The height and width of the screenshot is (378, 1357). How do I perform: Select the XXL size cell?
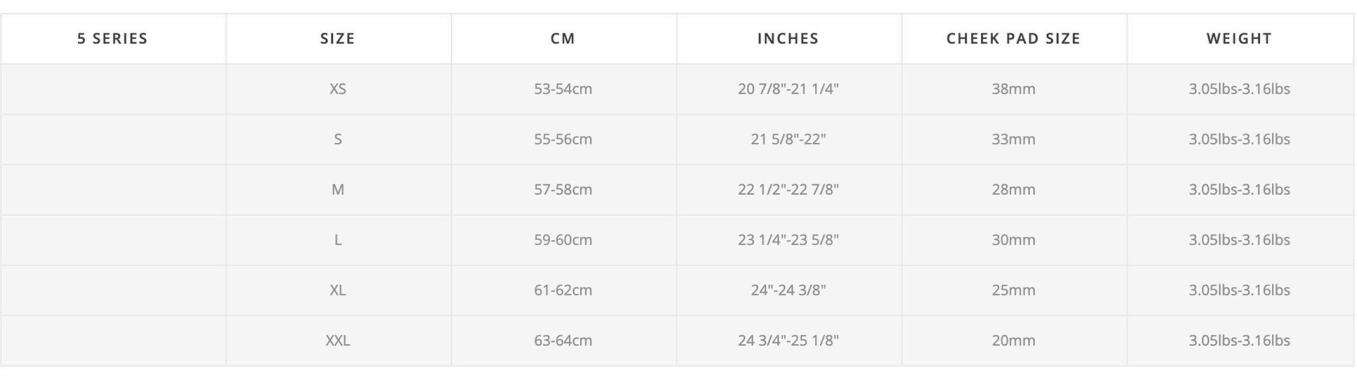tap(338, 340)
